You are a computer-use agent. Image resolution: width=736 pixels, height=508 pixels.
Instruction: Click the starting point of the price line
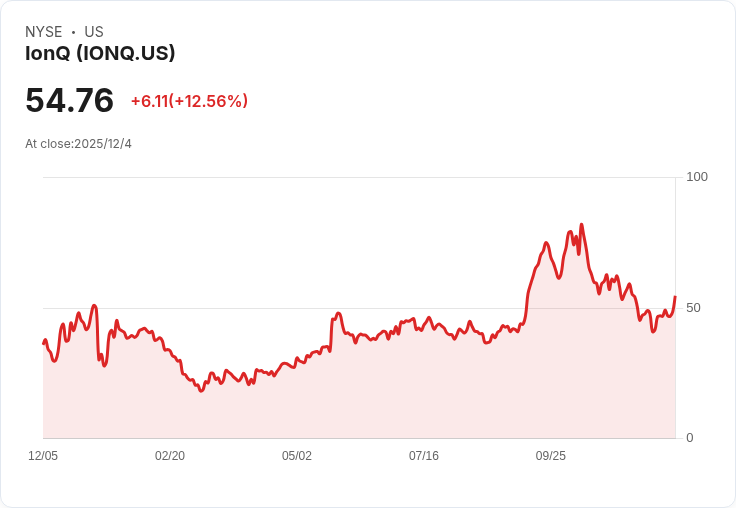point(43,343)
